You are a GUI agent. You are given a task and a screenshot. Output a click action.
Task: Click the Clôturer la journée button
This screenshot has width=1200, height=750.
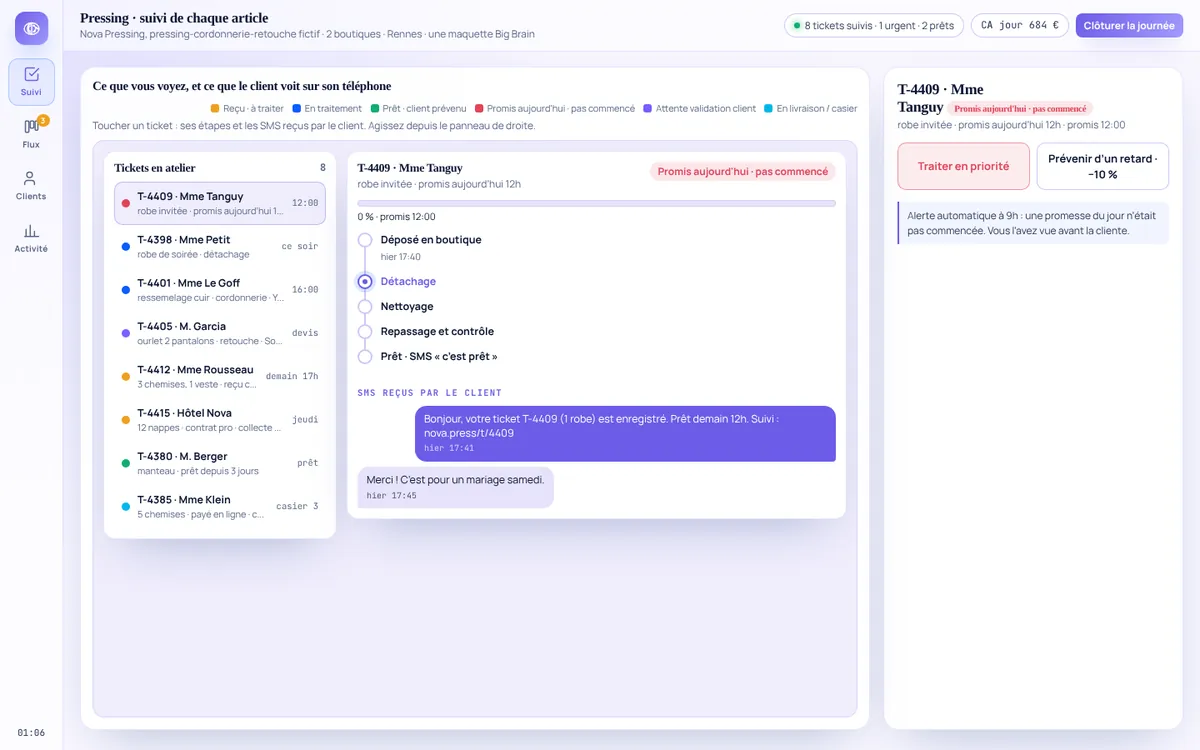[x=1129, y=25]
